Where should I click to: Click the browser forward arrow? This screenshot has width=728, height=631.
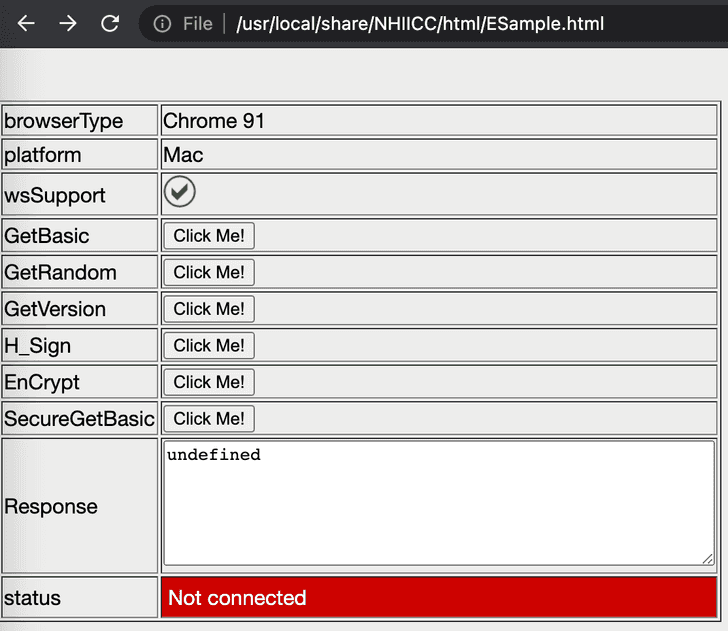[x=68, y=23]
